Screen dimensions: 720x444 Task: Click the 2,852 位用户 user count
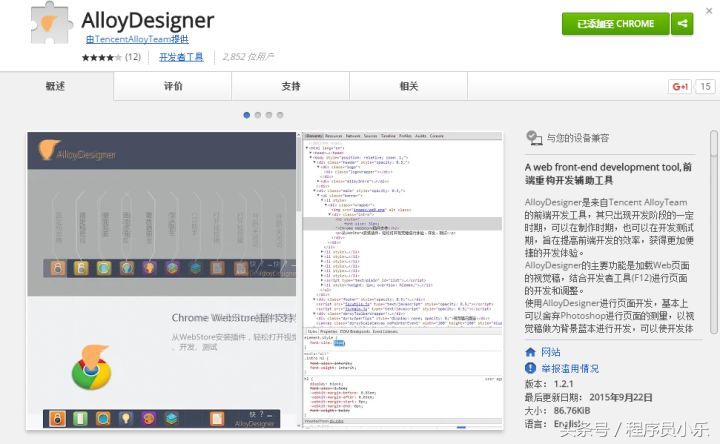tap(248, 57)
